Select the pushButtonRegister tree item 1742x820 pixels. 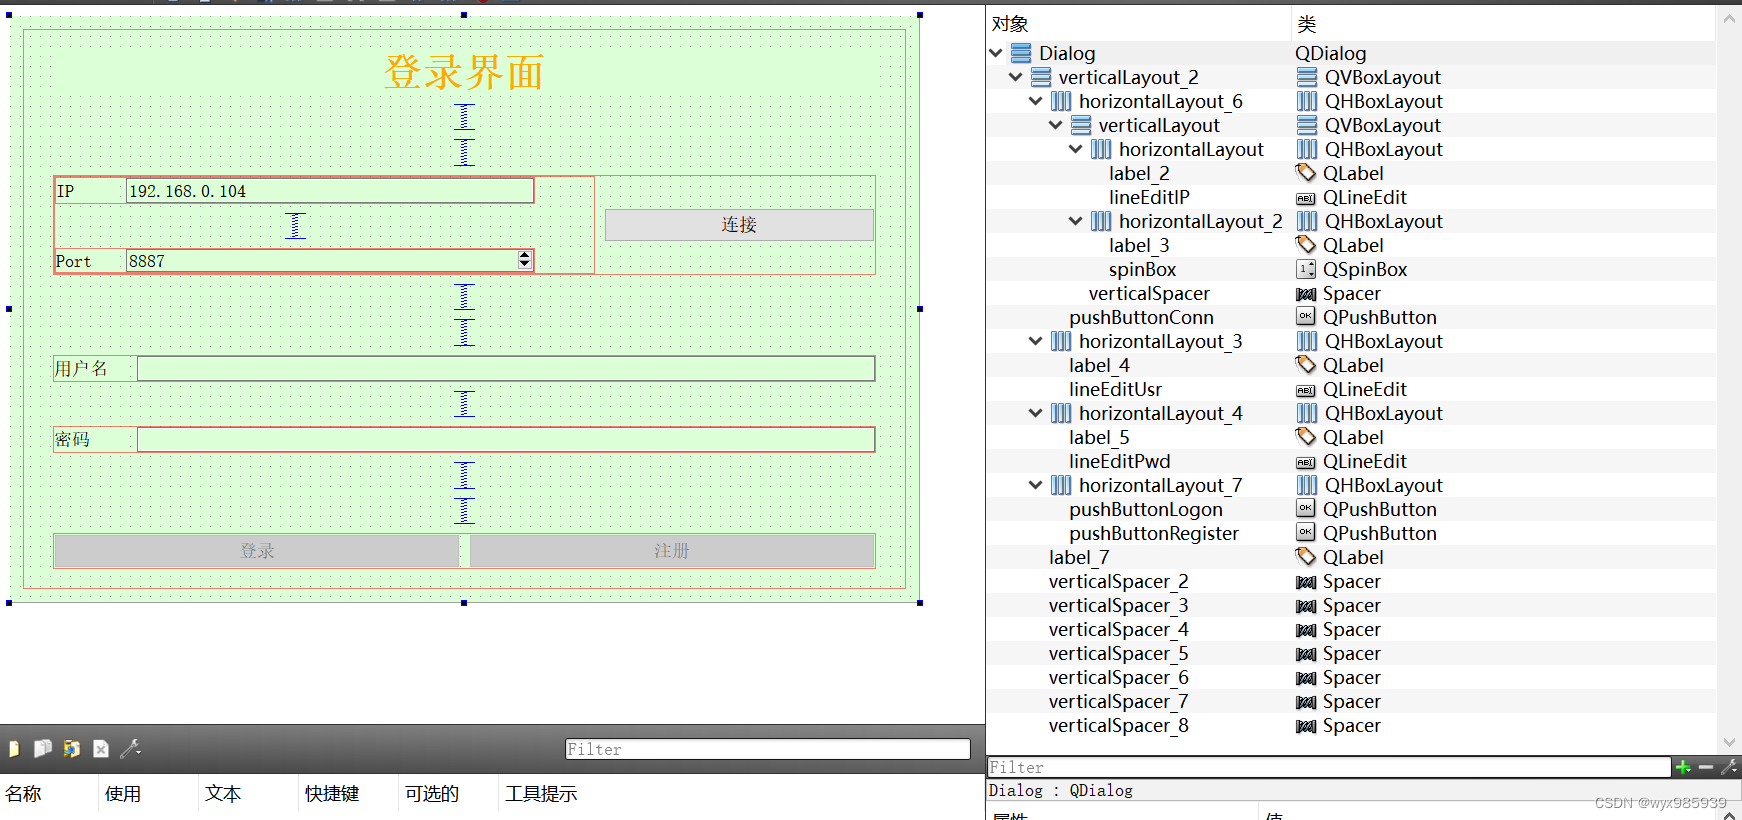[x=1154, y=533]
